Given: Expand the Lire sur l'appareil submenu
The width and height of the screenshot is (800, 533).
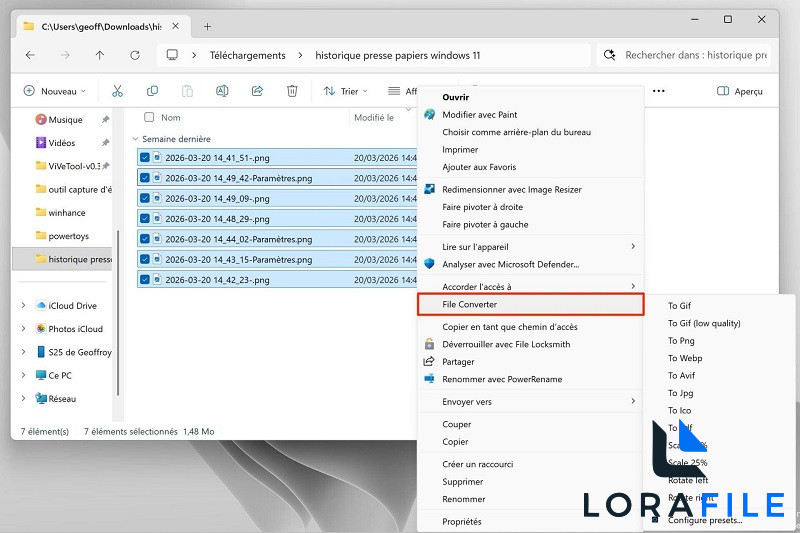Looking at the screenshot, I should point(531,246).
